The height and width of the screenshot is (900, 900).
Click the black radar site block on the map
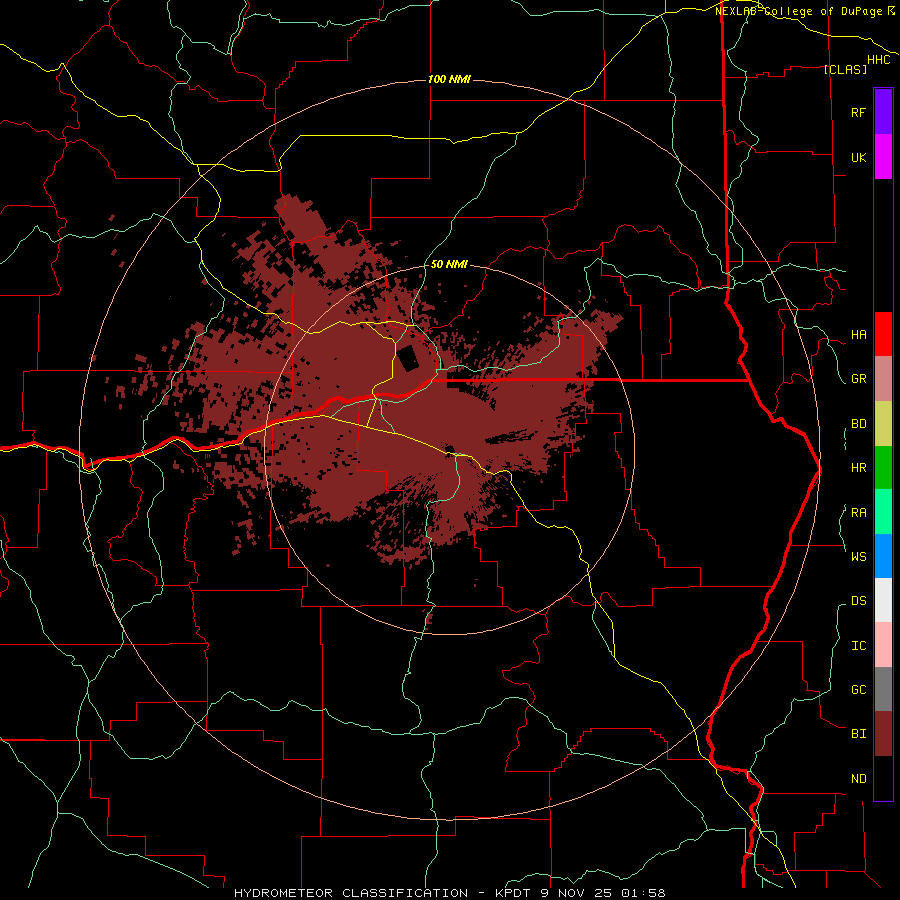(409, 359)
